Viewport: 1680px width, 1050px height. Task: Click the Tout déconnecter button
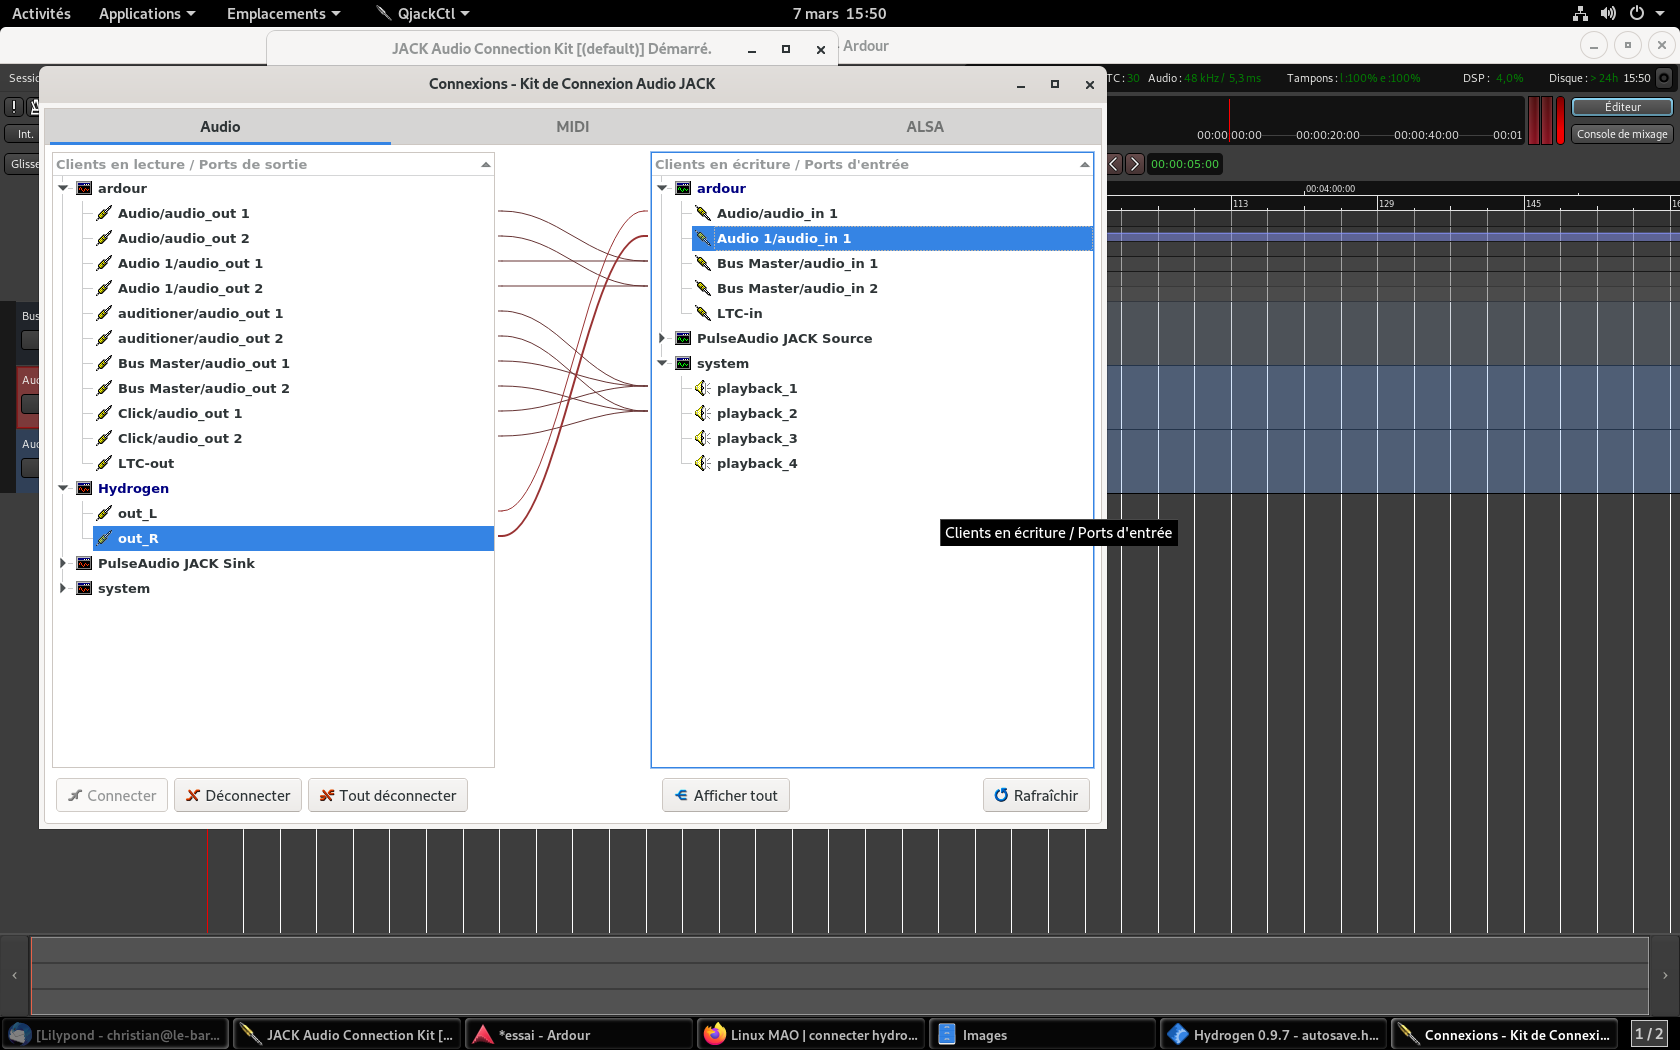(x=388, y=796)
